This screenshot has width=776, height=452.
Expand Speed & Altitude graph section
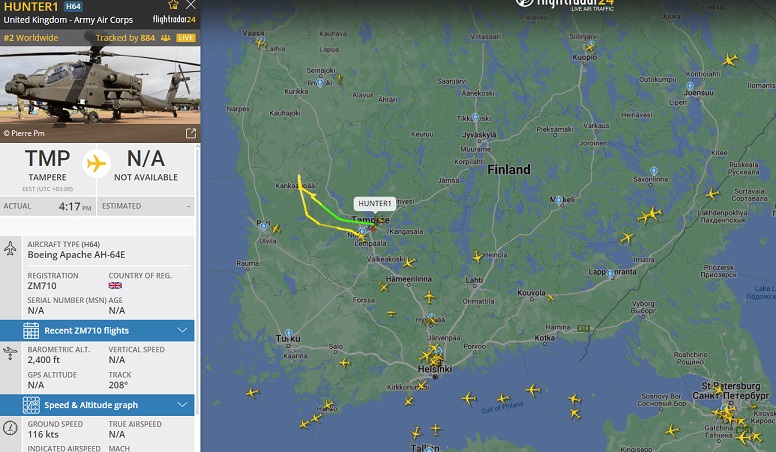(x=97, y=405)
